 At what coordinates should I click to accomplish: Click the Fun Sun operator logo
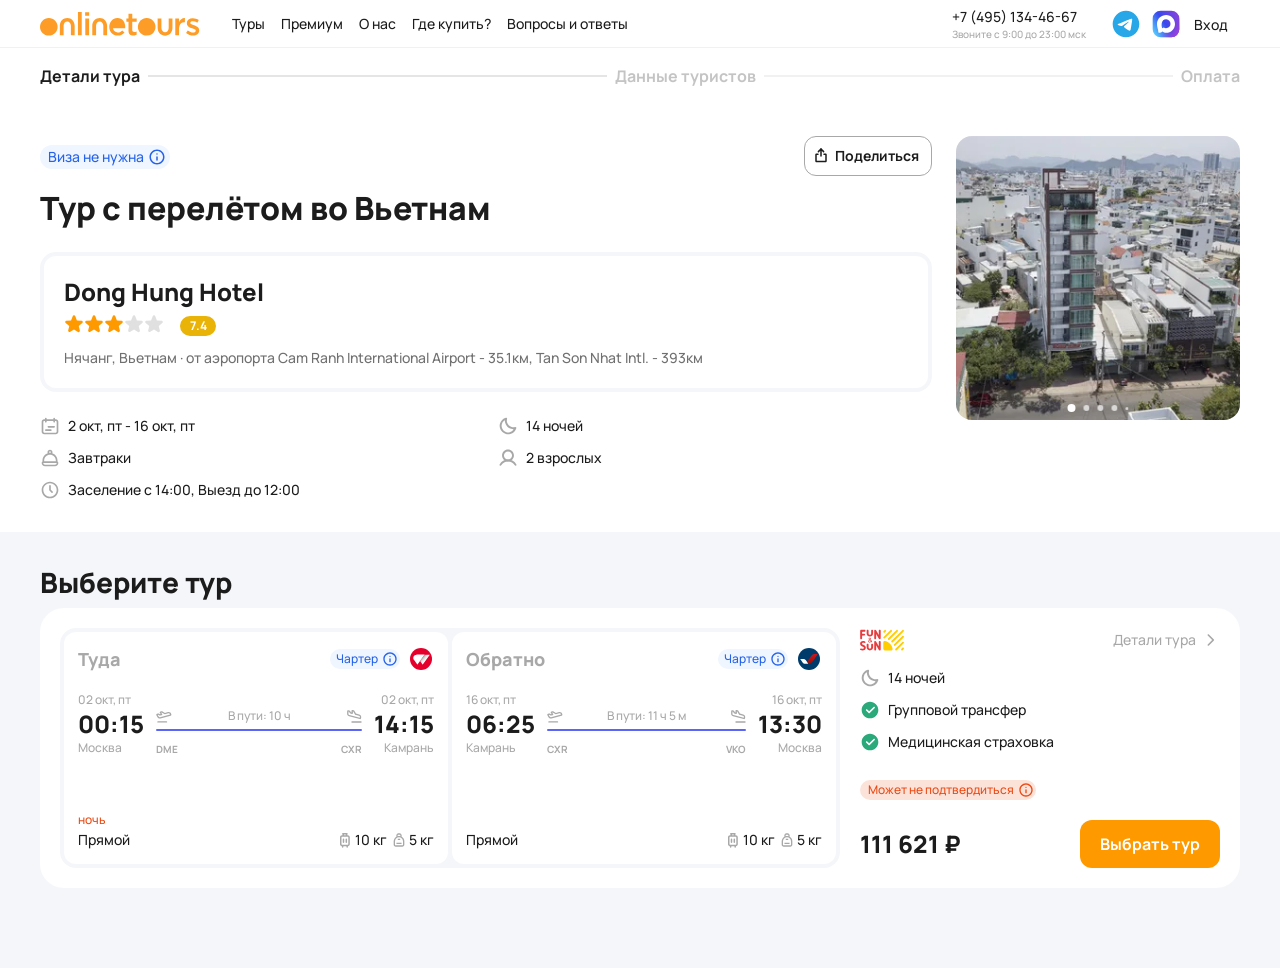[x=882, y=640]
